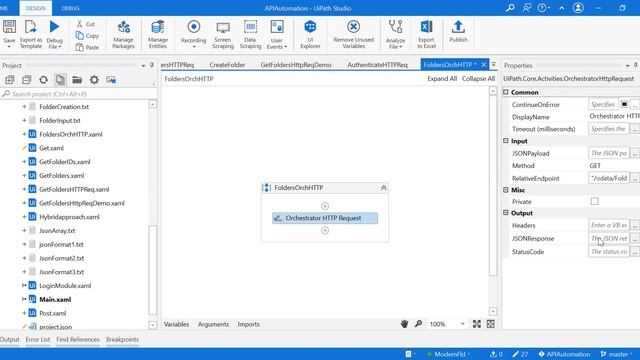640x360 pixels.
Task: Open the document tabs overflow dropdown
Action: coord(493,64)
